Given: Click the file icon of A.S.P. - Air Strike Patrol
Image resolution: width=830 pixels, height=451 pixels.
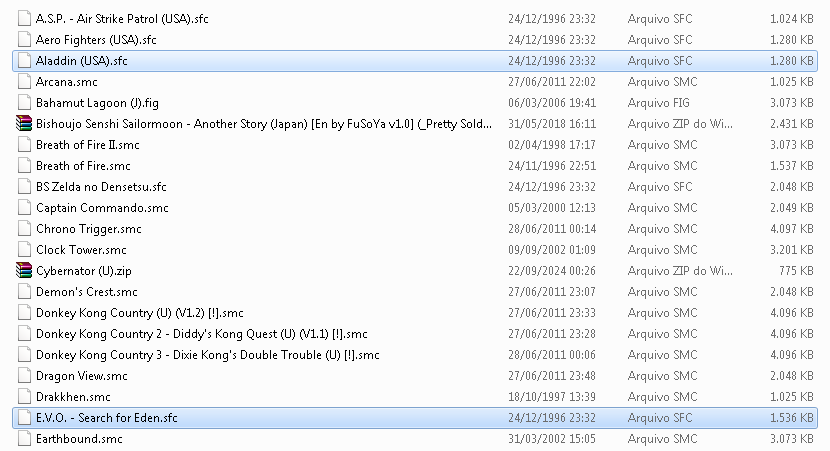Looking at the screenshot, I should (x=24, y=19).
